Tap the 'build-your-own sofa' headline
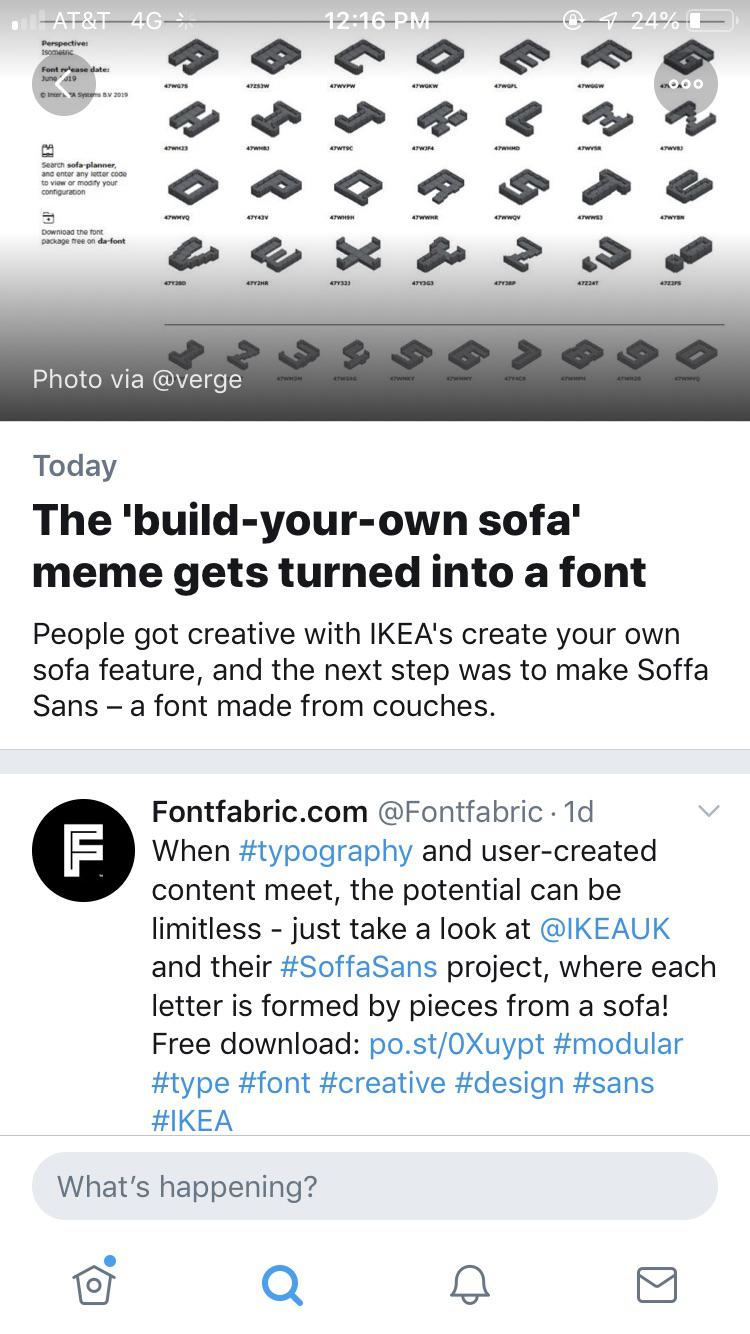 [x=340, y=546]
